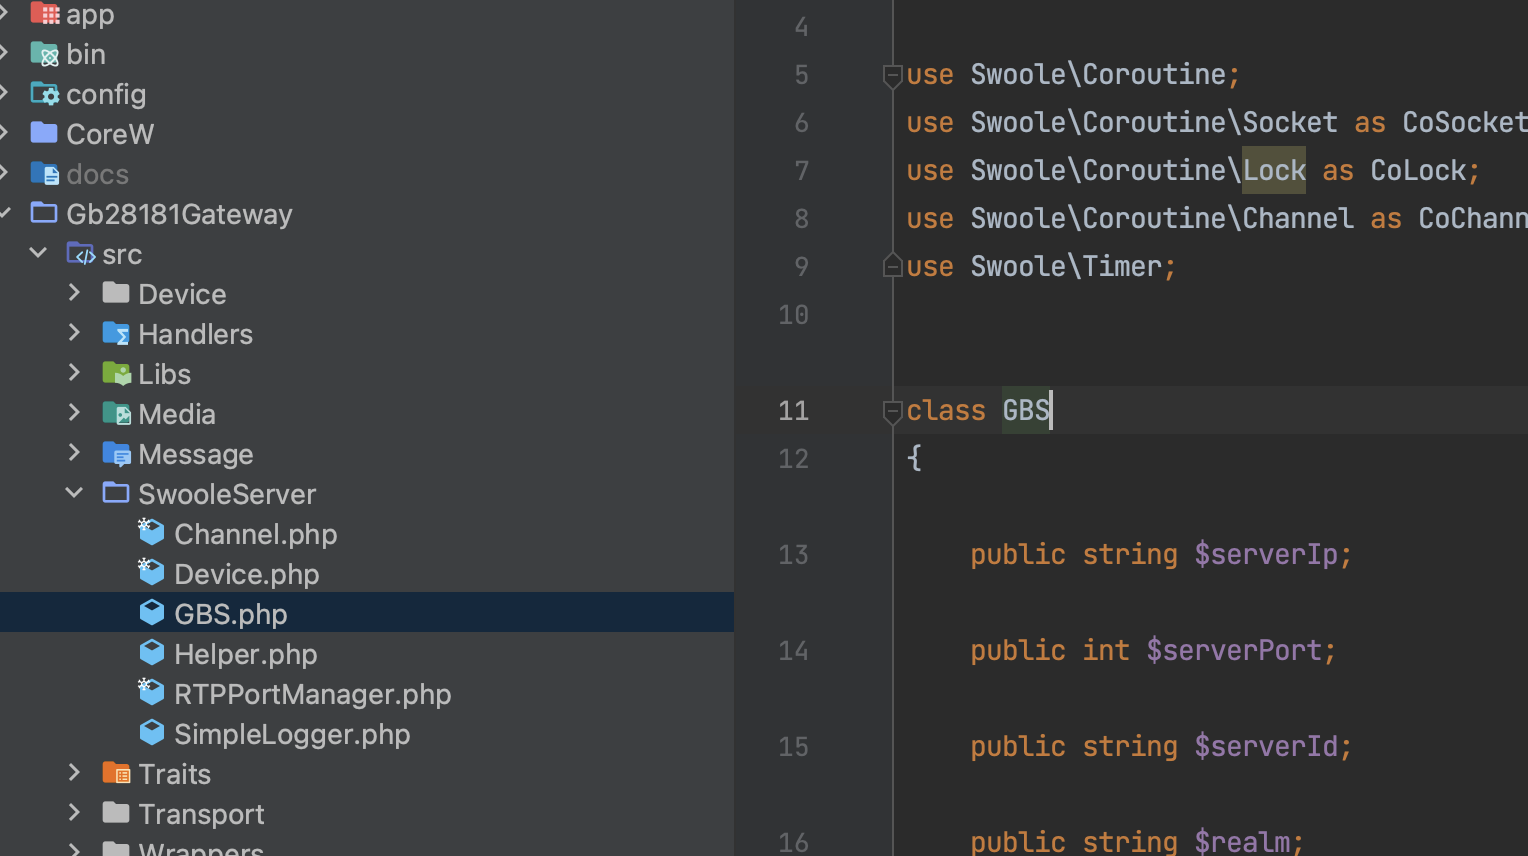The width and height of the screenshot is (1528, 856).
Task: Click the RTPPortManager.php file icon
Action: [151, 692]
